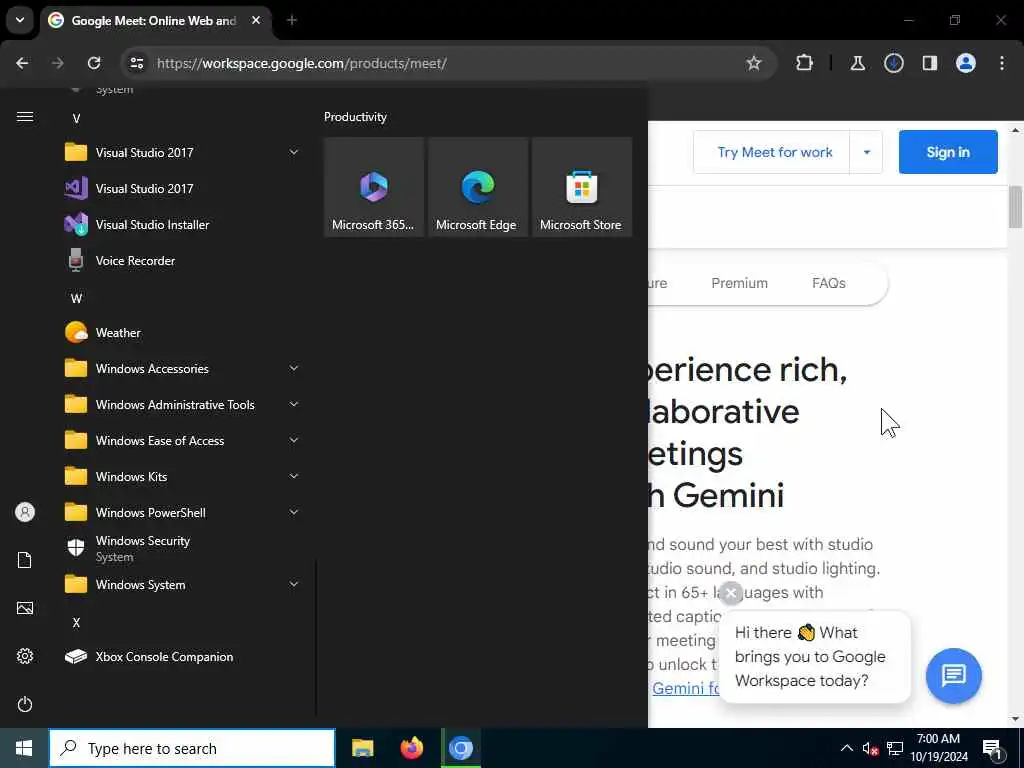The height and width of the screenshot is (768, 1024).
Task: Show hidden system tray icons
Action: [846, 748]
